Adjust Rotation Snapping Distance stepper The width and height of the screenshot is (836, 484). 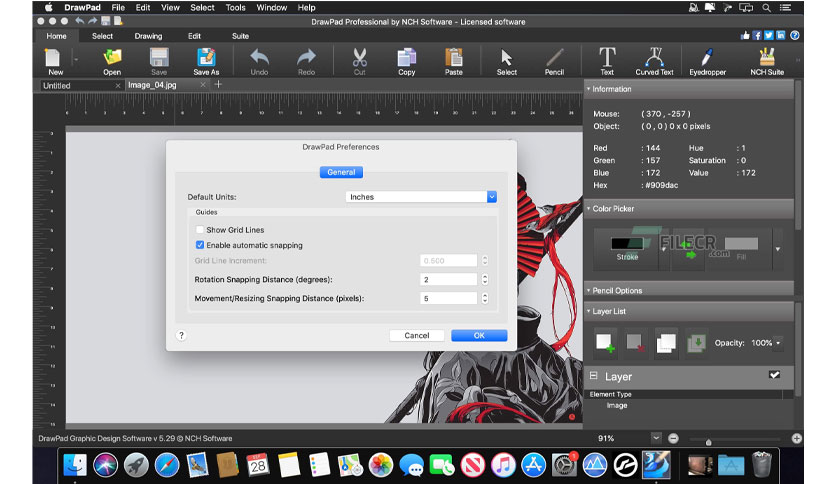[485, 279]
